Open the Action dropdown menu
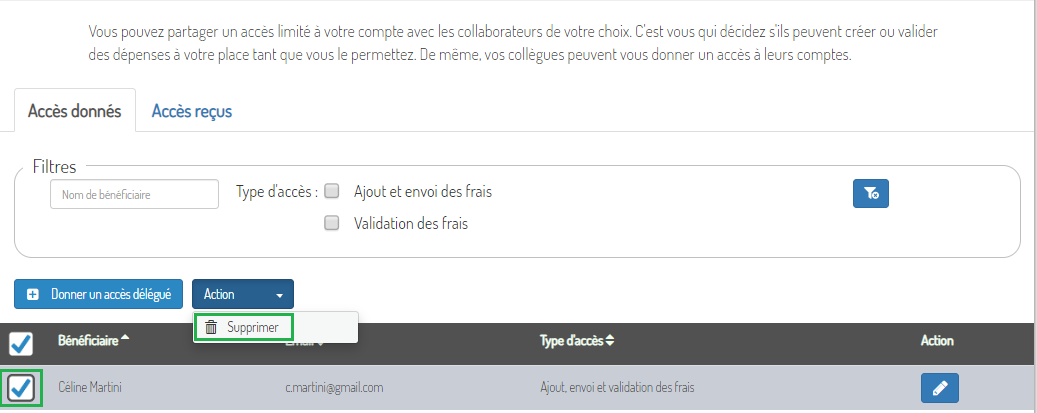1037x413 pixels. 243,294
